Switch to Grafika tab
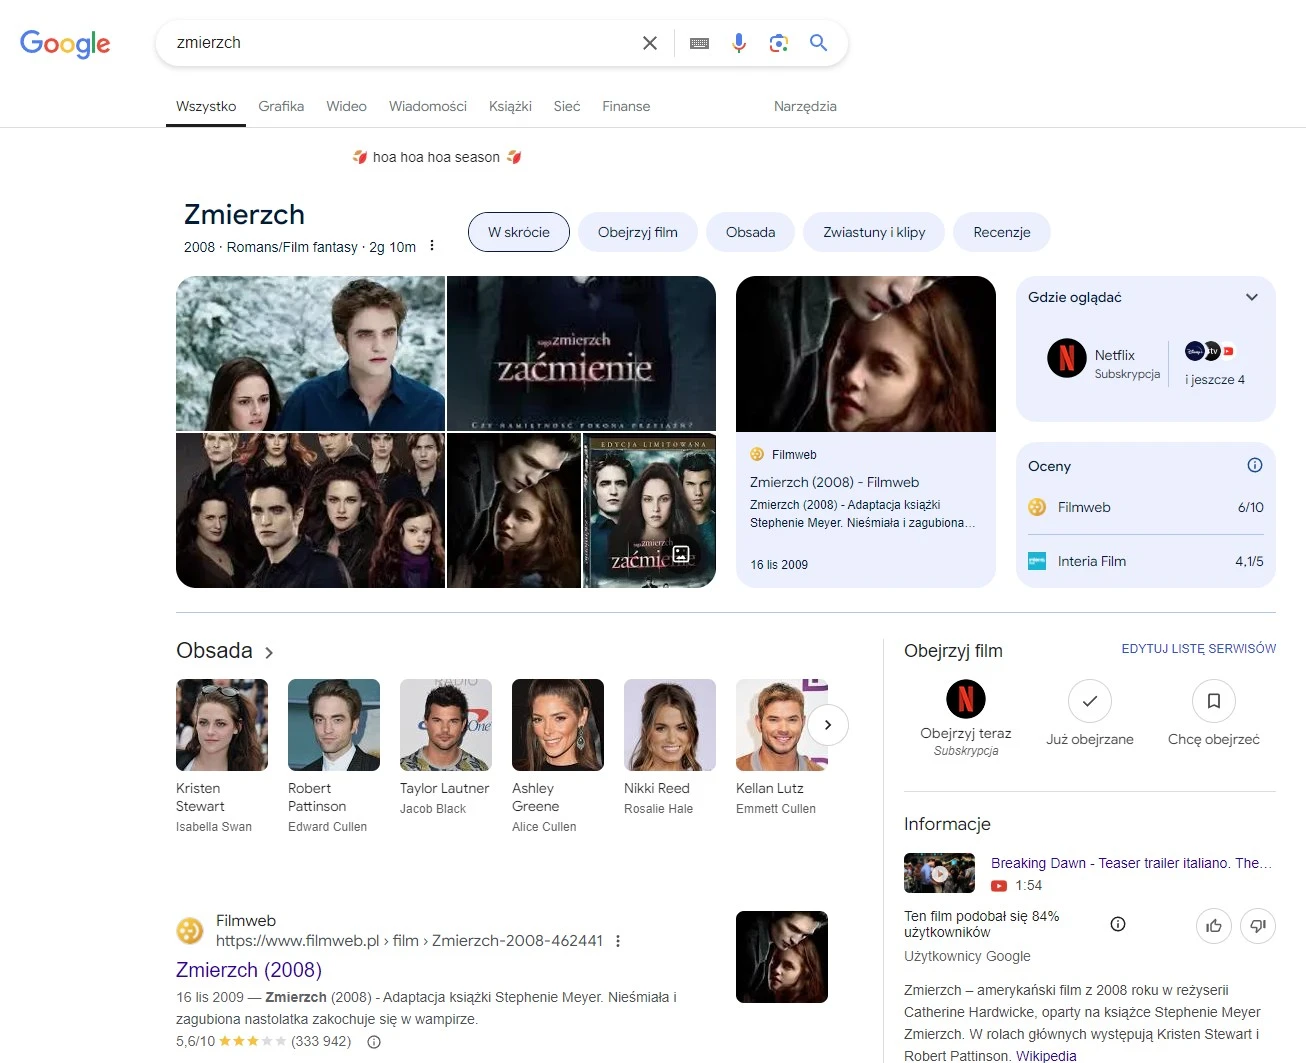Viewport: 1306px width, 1063px height. [281, 106]
